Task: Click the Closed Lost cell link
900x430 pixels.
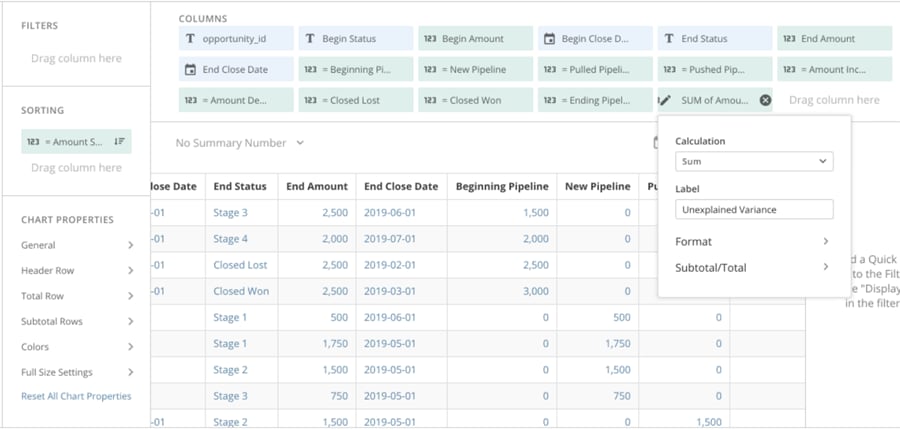Action: (x=240, y=265)
